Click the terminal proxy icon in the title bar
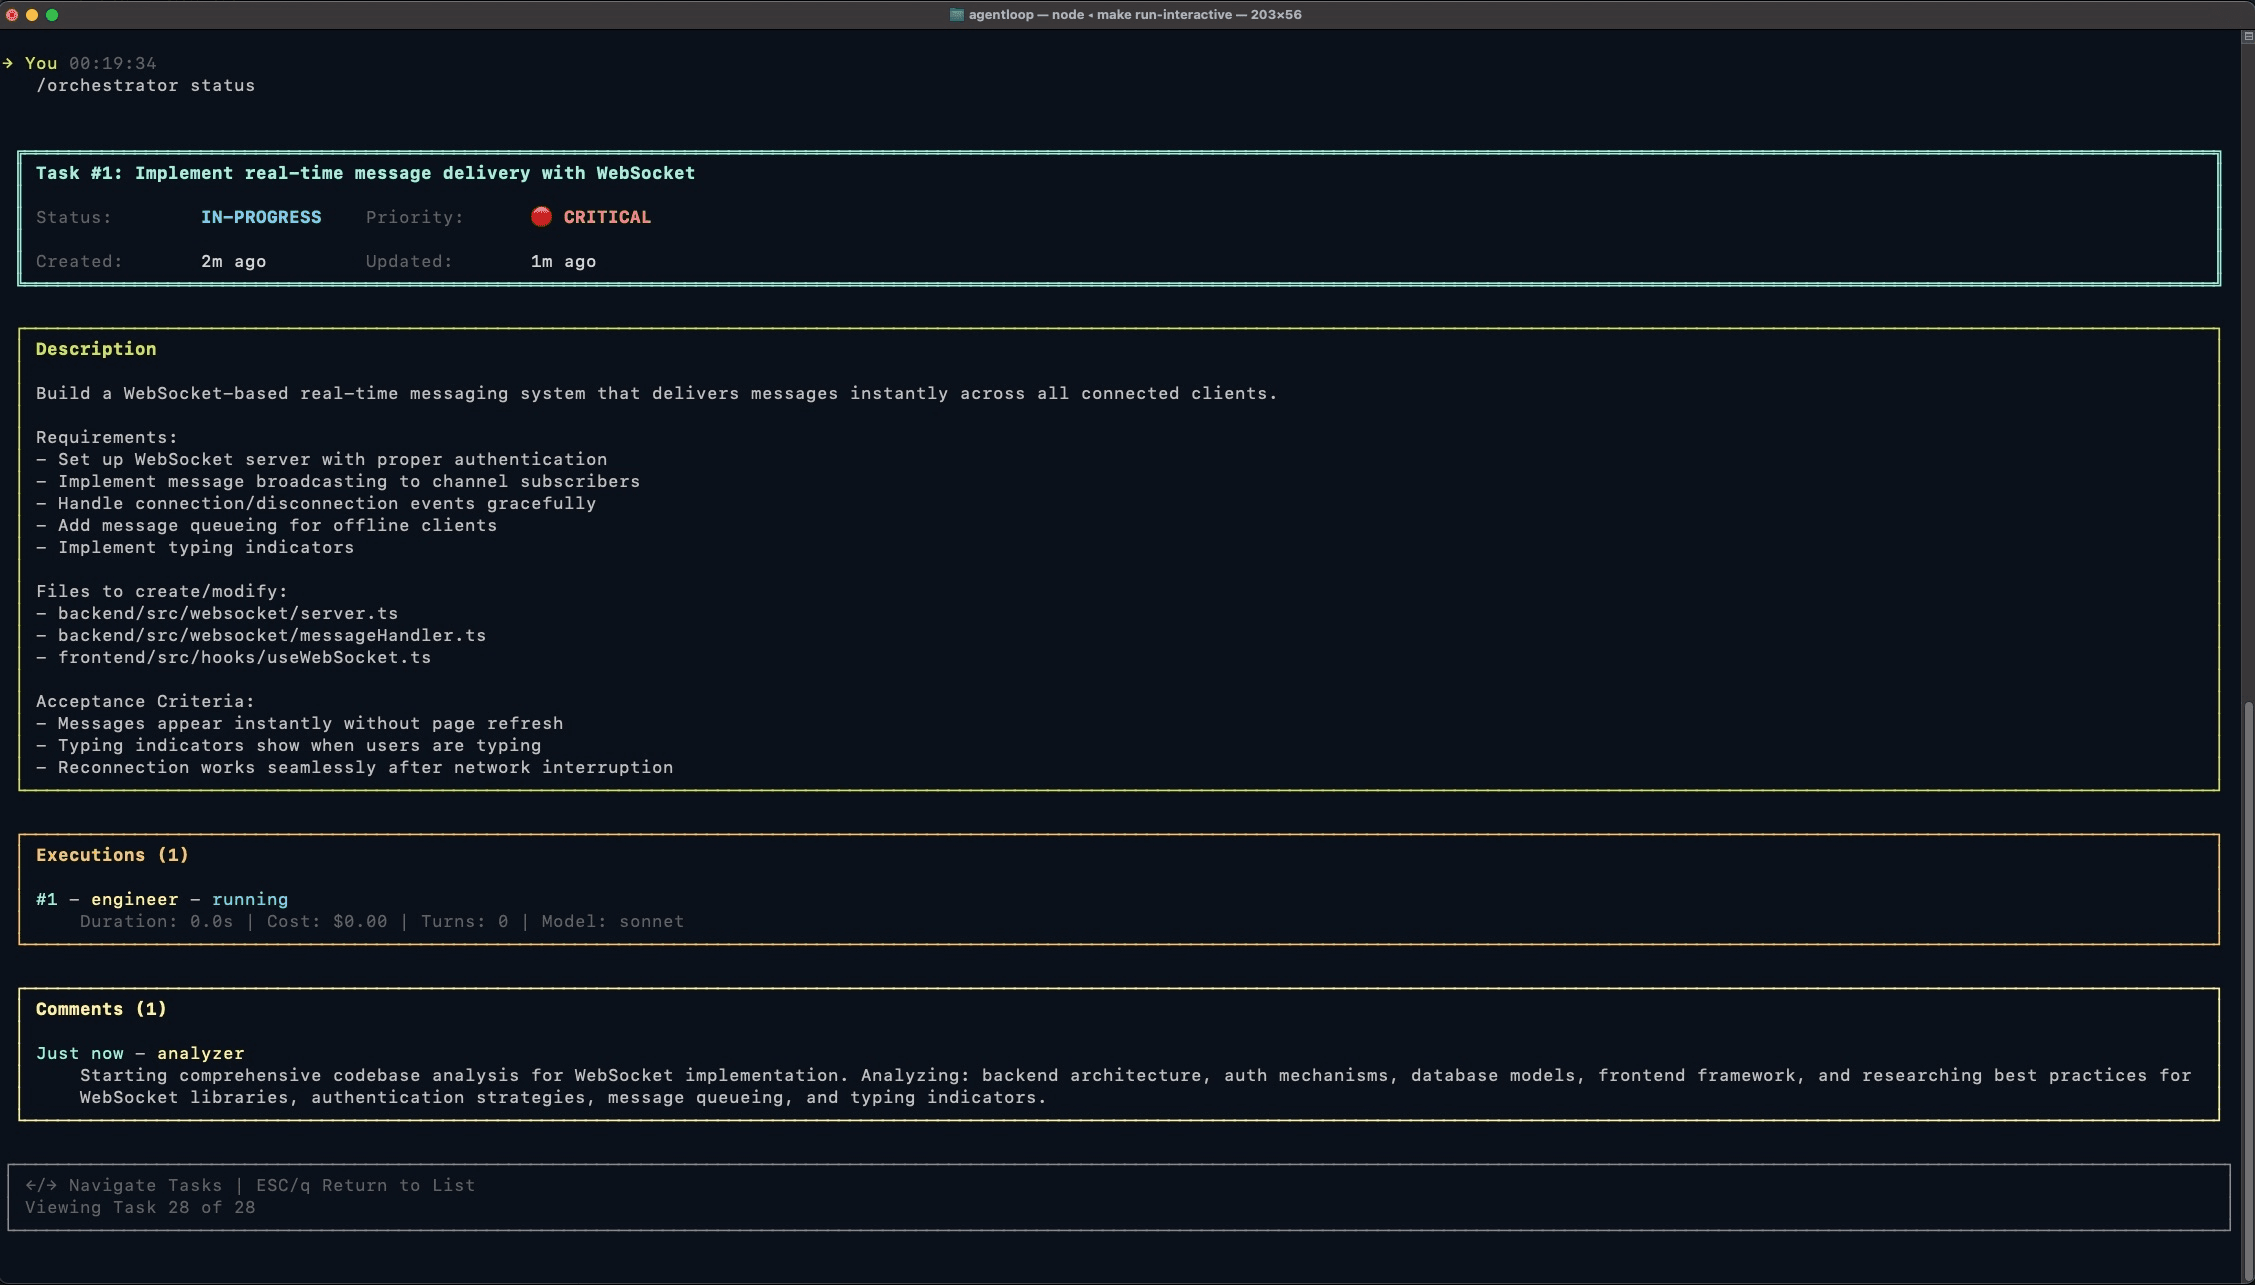Image resolution: width=2255 pixels, height=1285 pixels. 956,14
